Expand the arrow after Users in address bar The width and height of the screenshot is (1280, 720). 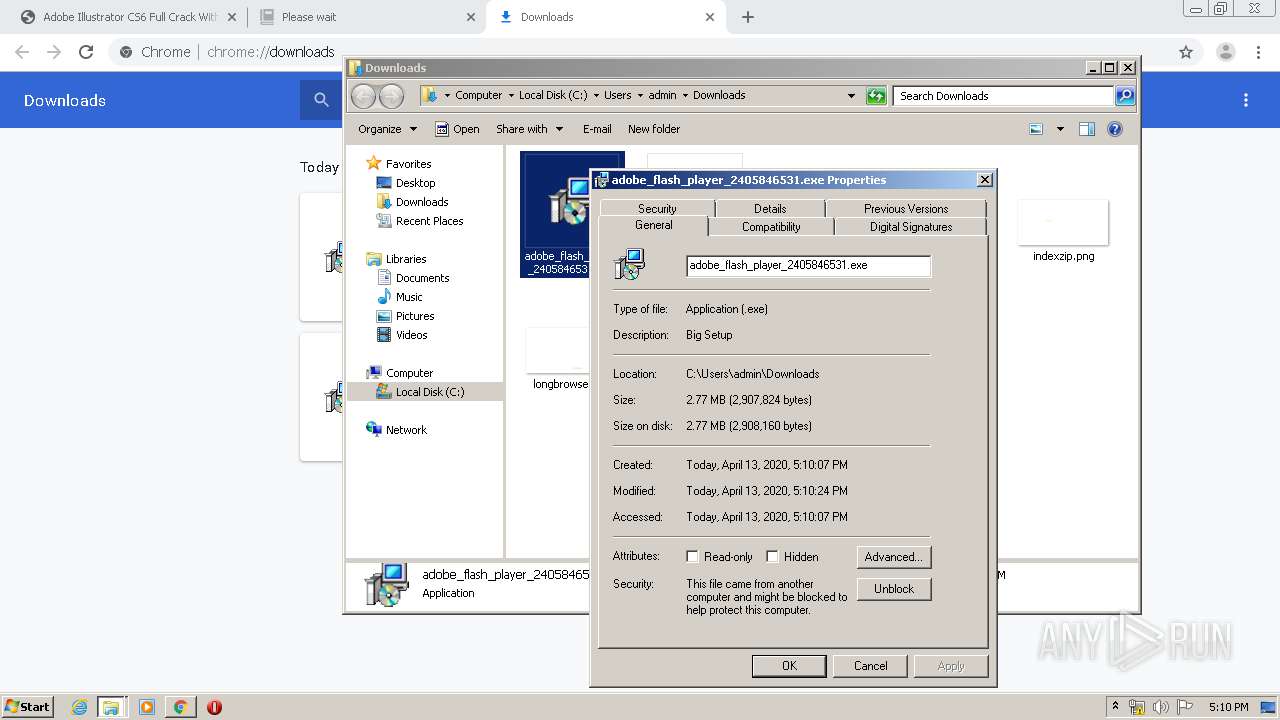click(640, 95)
